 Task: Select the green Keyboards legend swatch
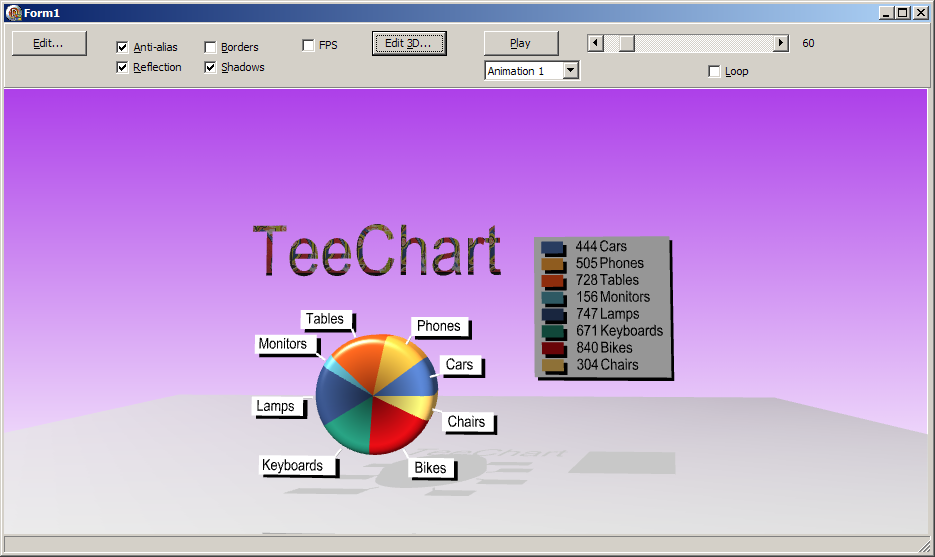point(553,332)
